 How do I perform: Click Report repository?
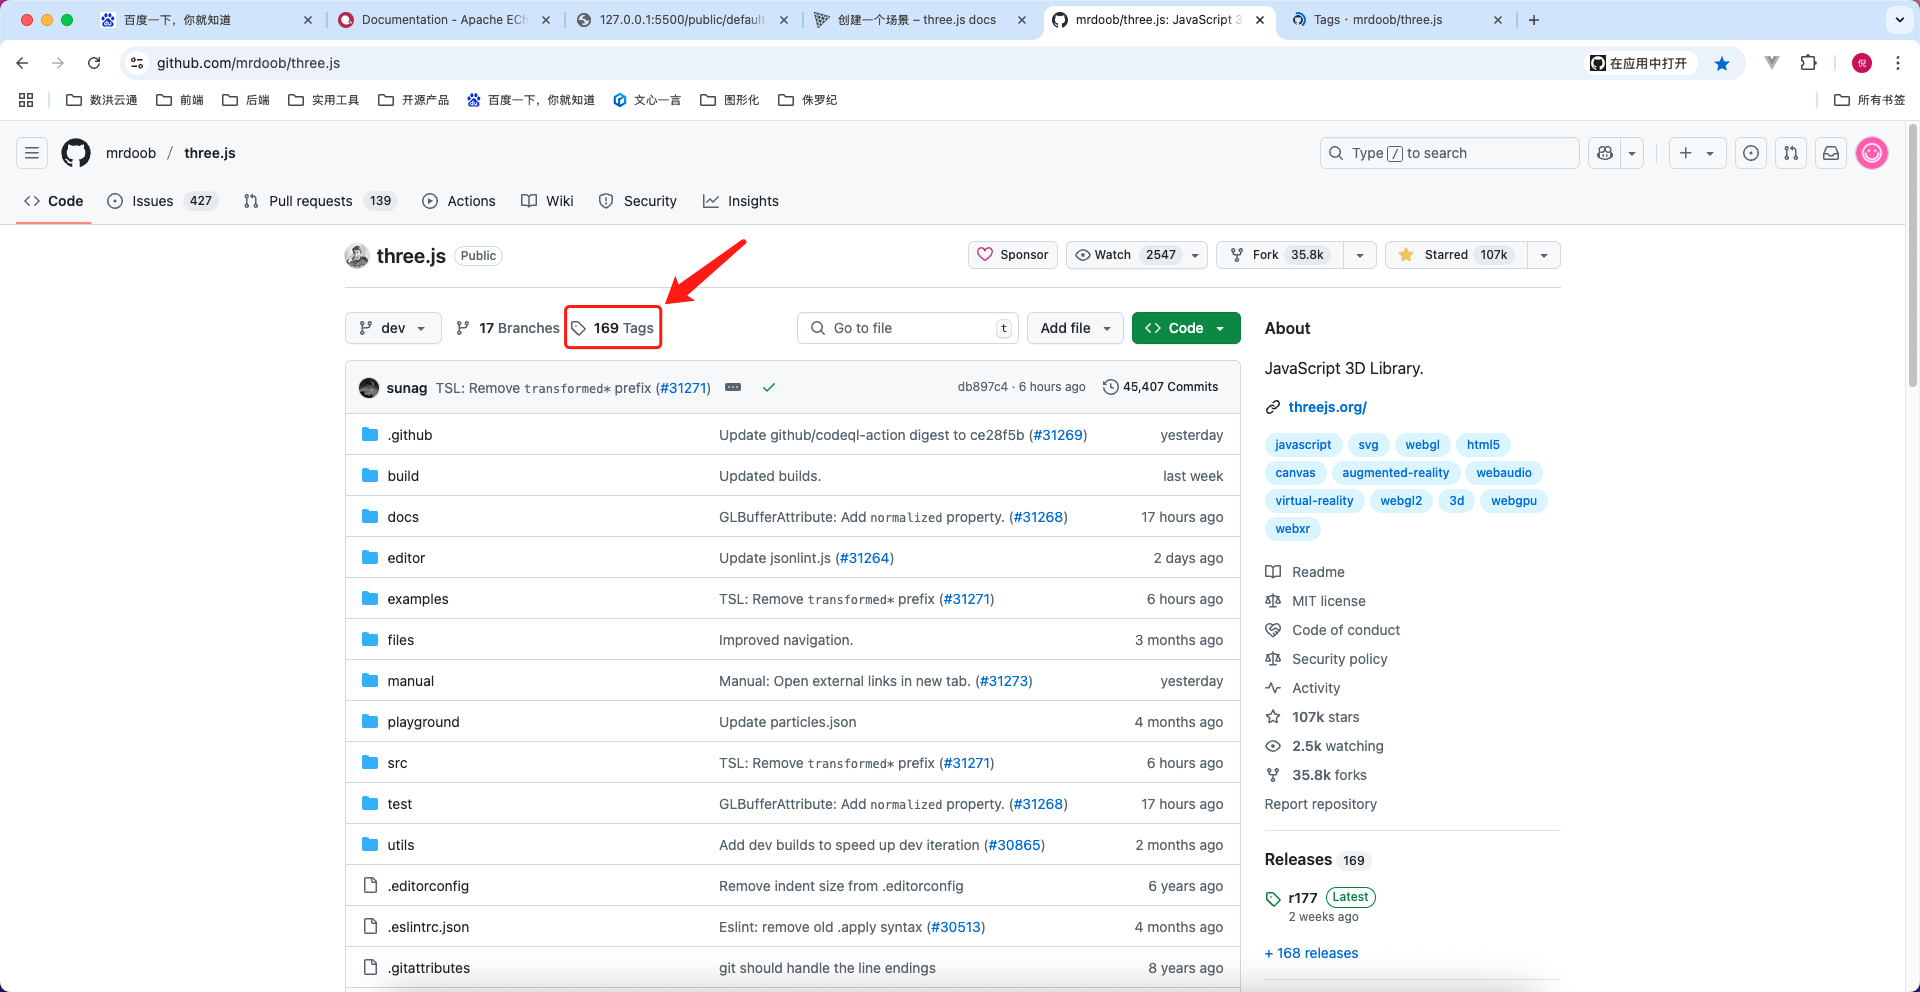pos(1320,804)
